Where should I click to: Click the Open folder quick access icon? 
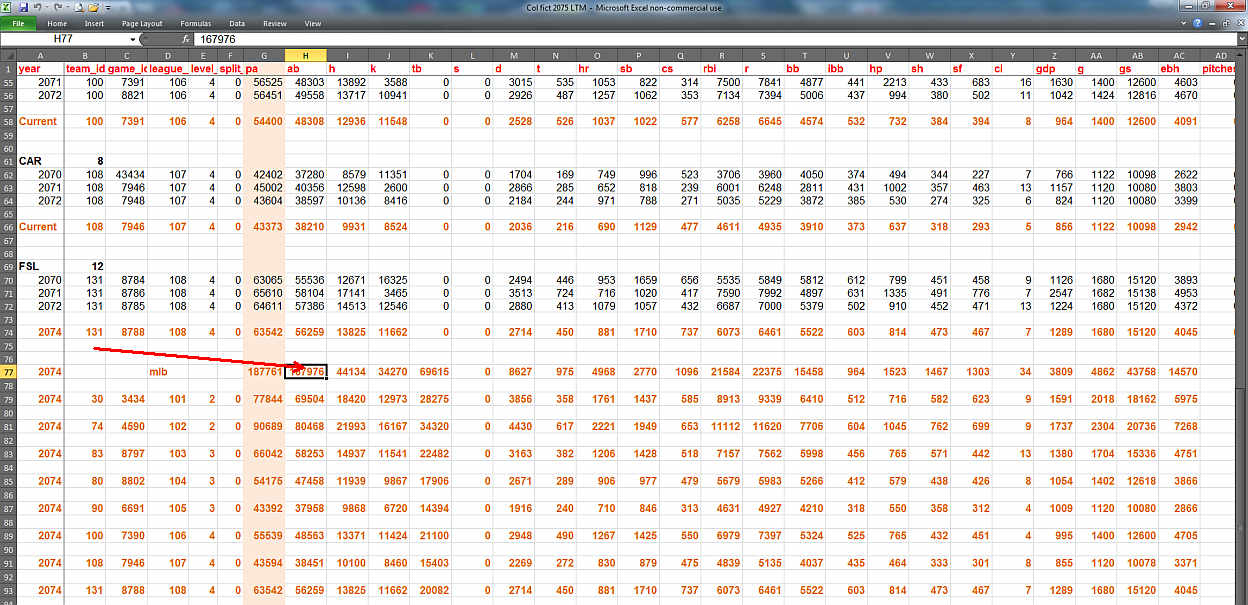click(x=93, y=7)
